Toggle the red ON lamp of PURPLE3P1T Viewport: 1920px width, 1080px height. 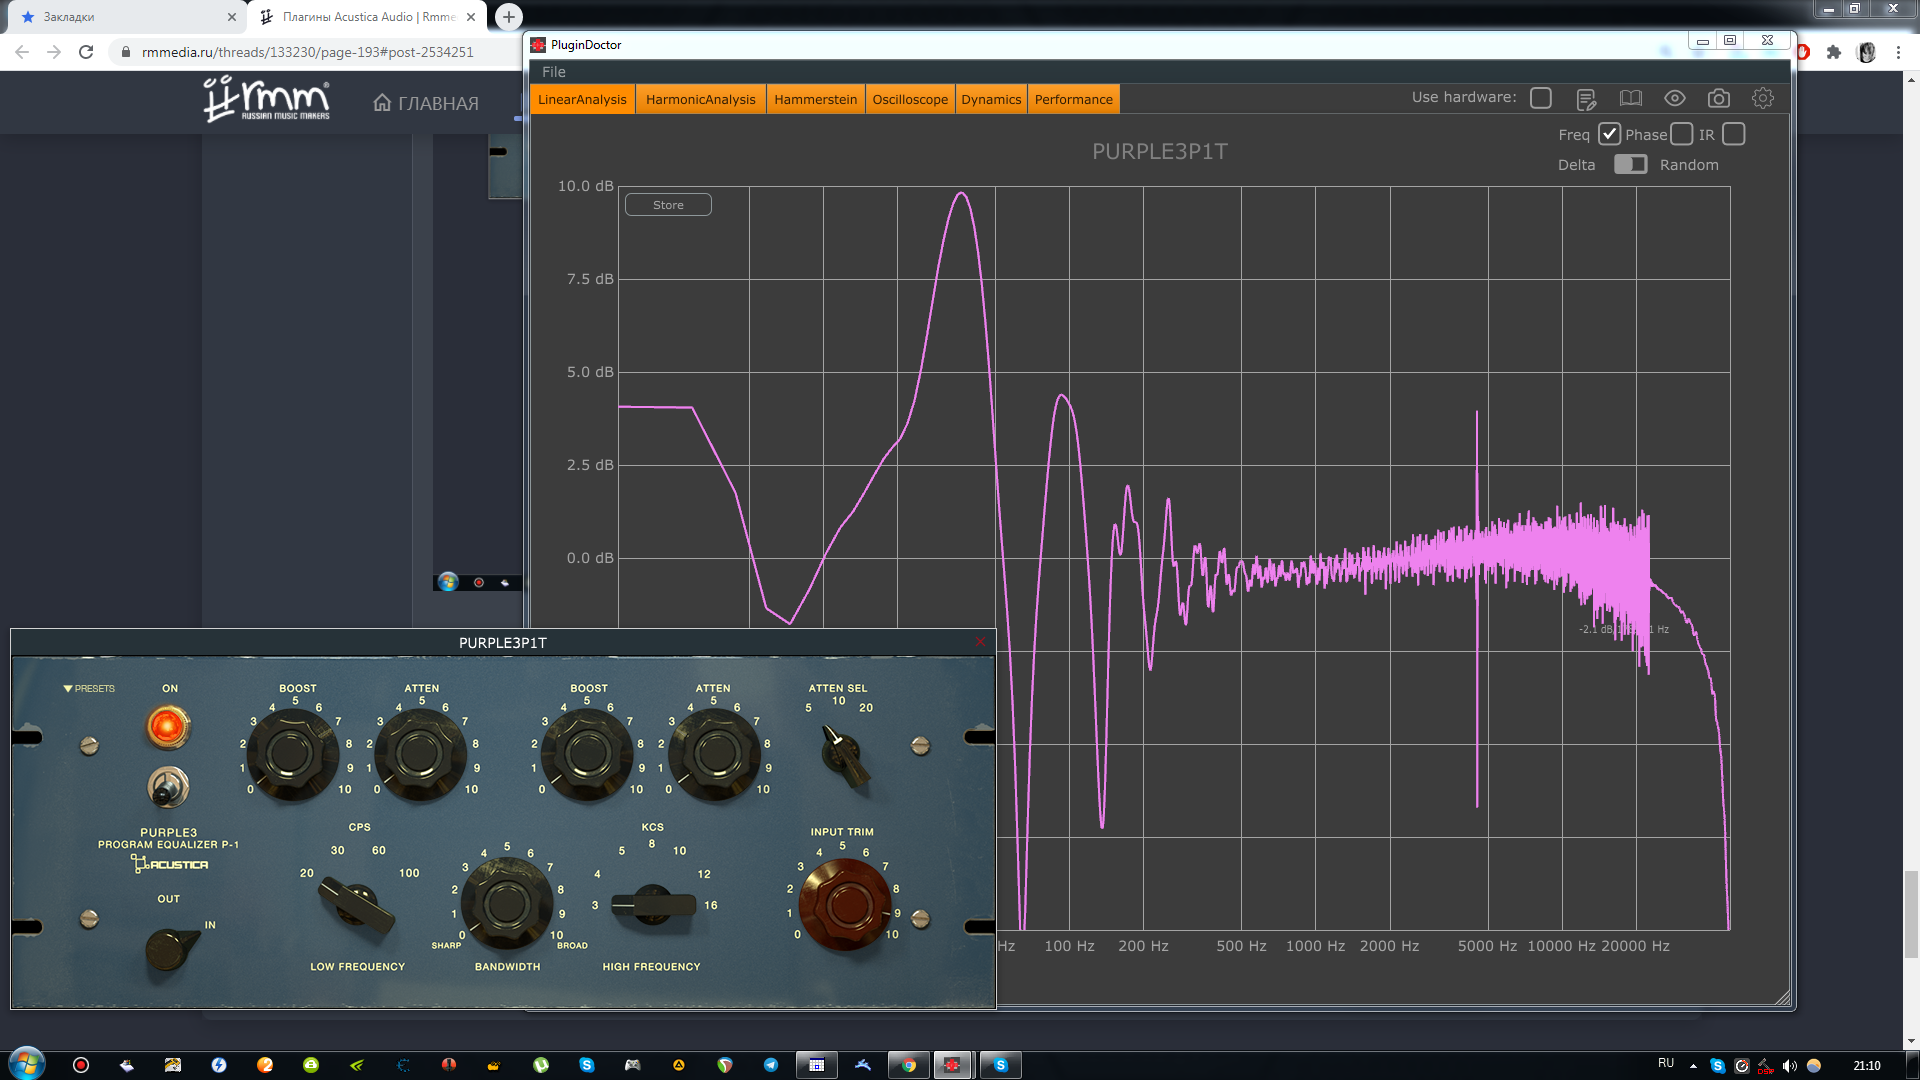coord(168,726)
